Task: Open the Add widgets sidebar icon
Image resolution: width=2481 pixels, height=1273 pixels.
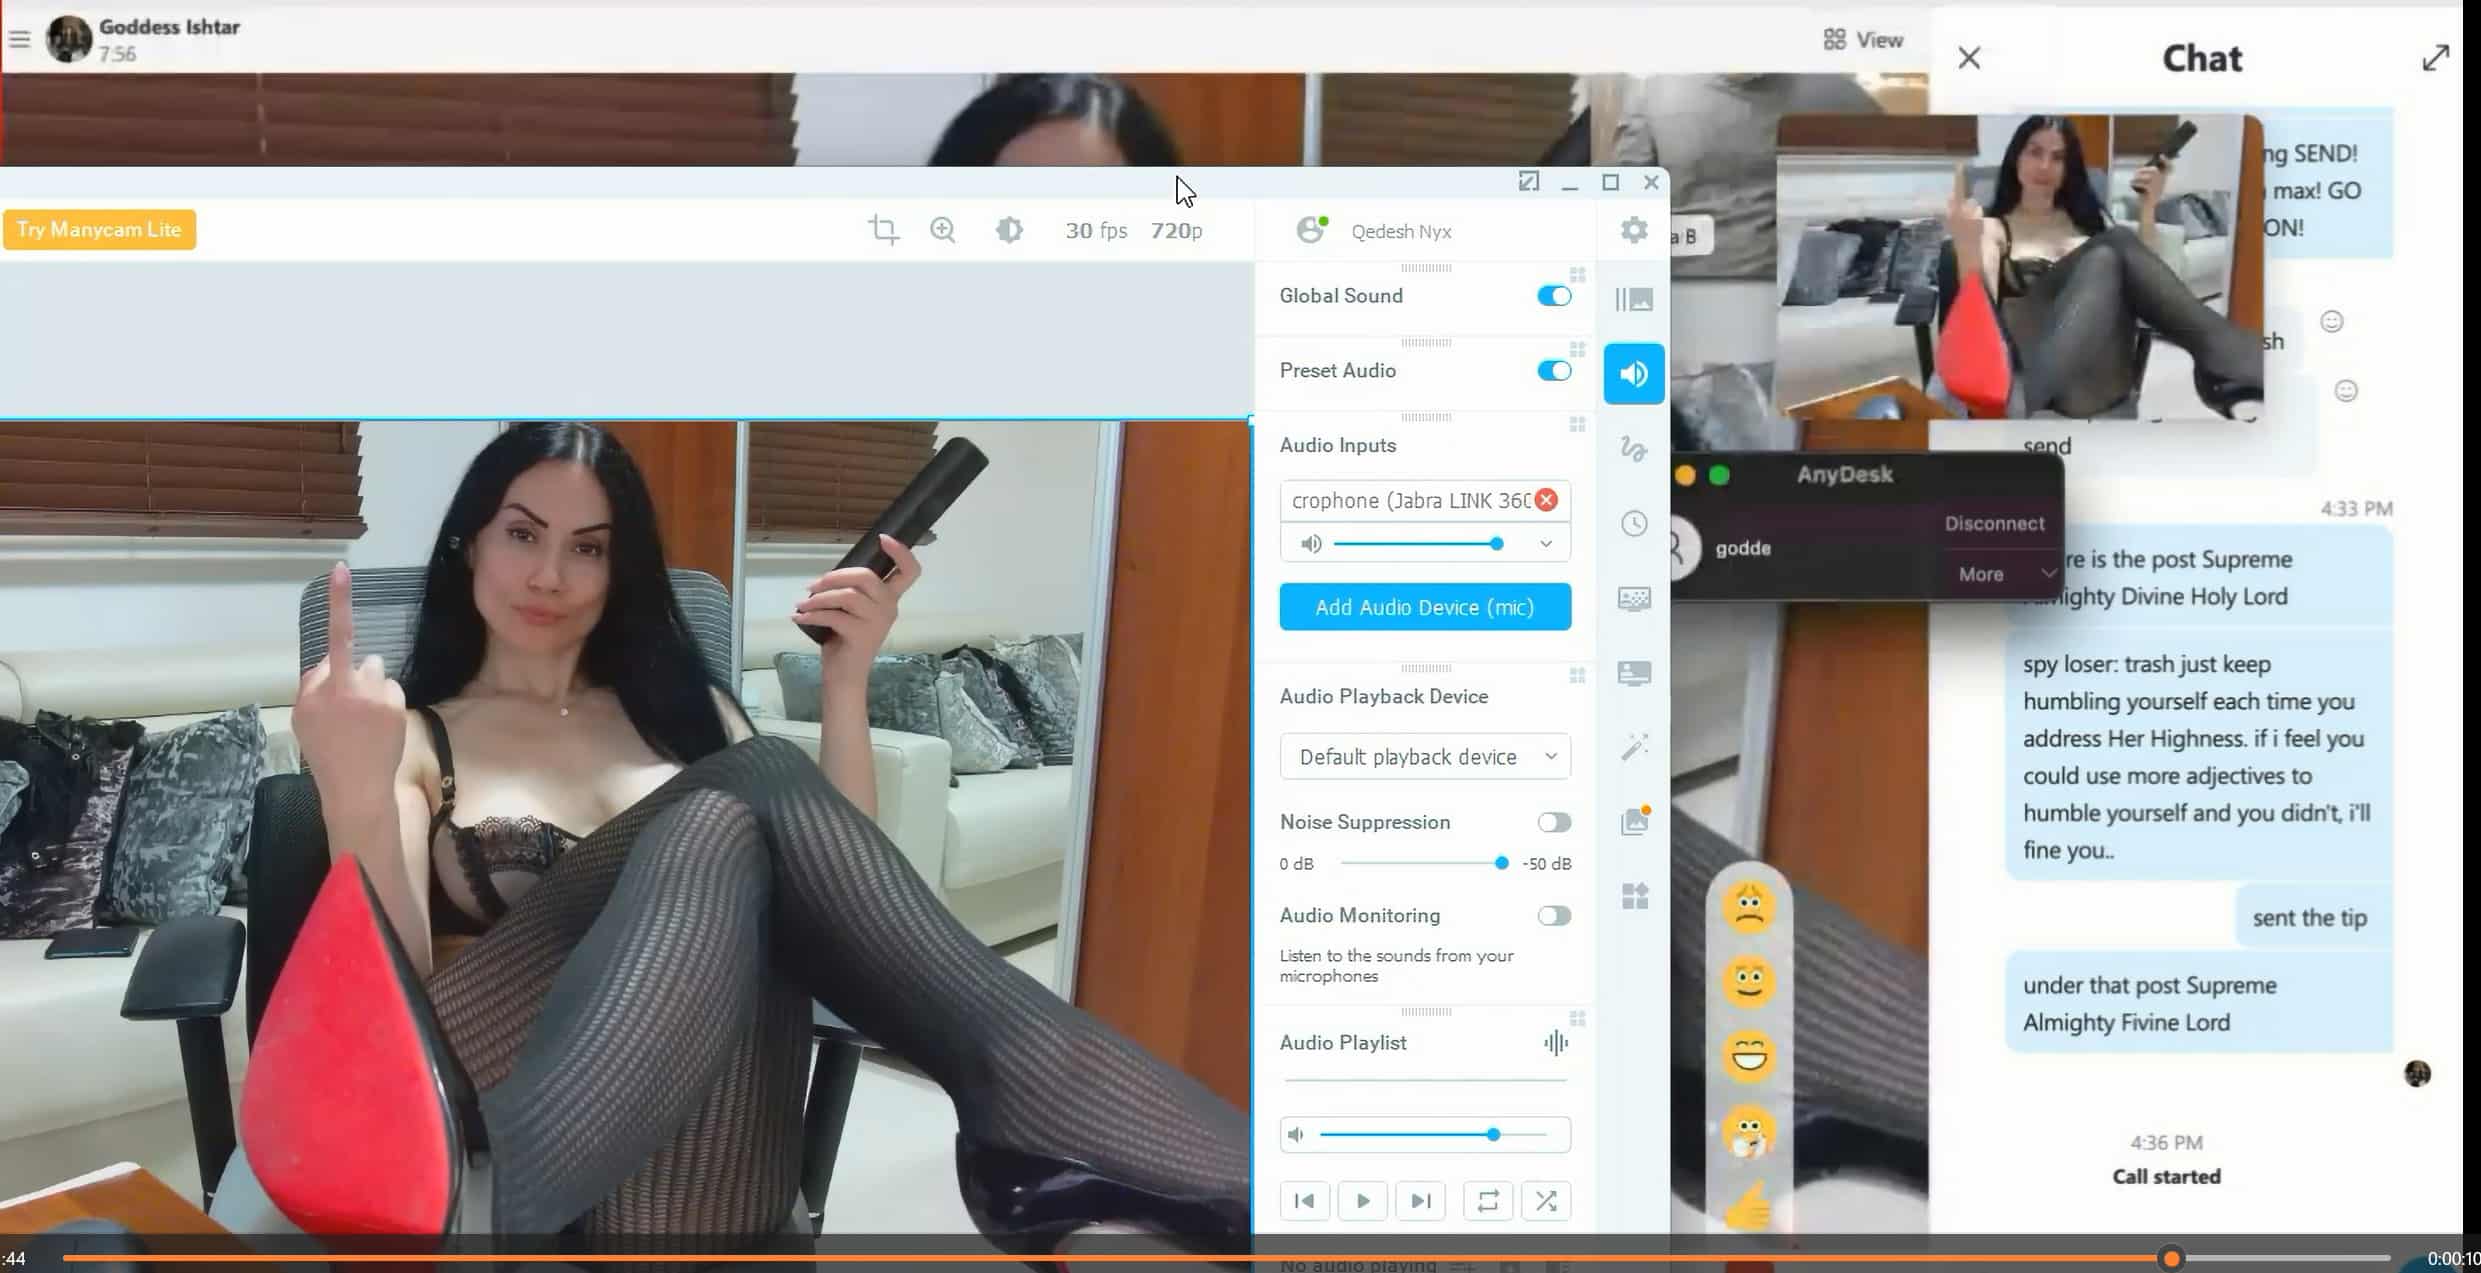Action: [1634, 896]
